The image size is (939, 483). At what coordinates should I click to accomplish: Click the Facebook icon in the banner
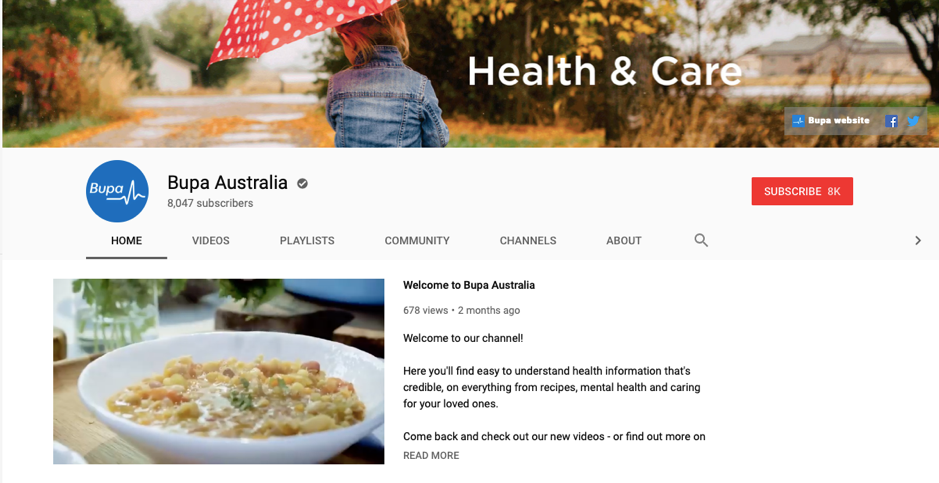coord(891,121)
